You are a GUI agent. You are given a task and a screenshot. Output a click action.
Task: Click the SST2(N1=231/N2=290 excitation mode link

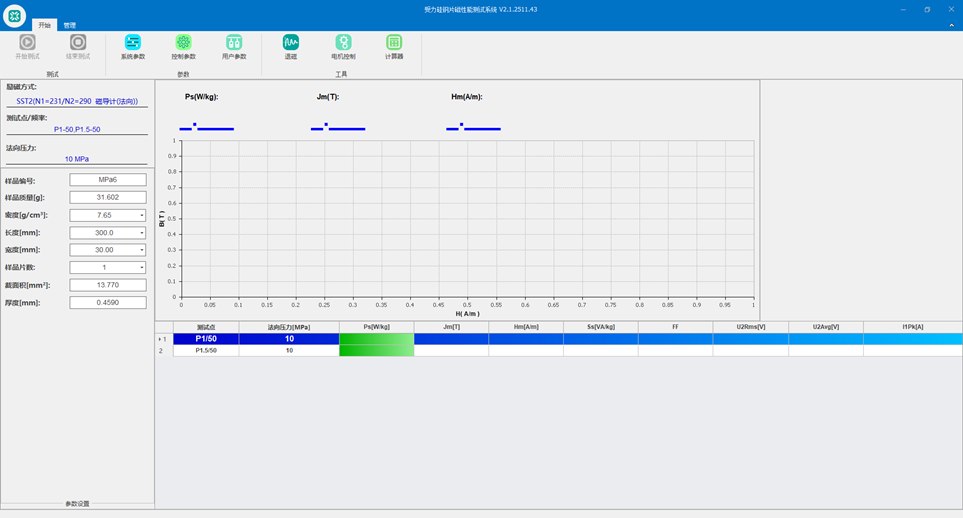point(77,101)
